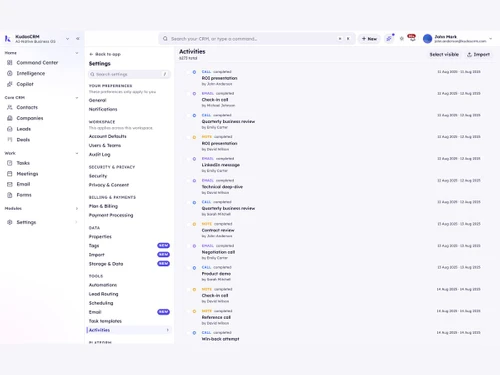
Task: Click the Forms document icon
Action: tap(10, 195)
